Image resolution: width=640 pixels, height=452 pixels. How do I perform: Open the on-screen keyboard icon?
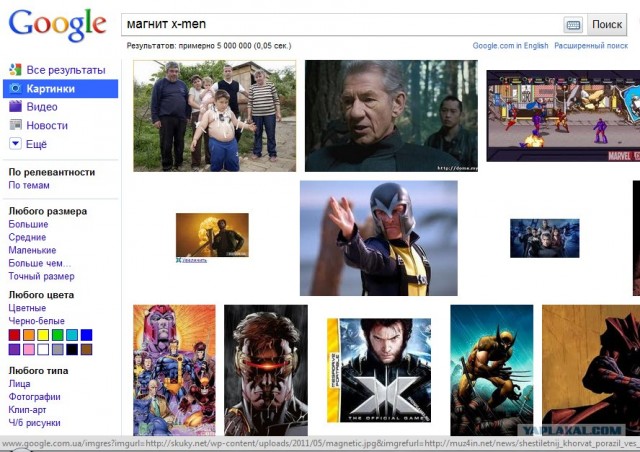(573, 25)
